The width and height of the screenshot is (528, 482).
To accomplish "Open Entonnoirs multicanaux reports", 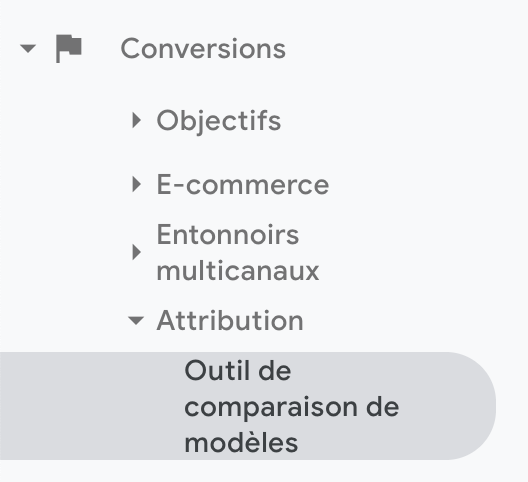I will point(238,253).
